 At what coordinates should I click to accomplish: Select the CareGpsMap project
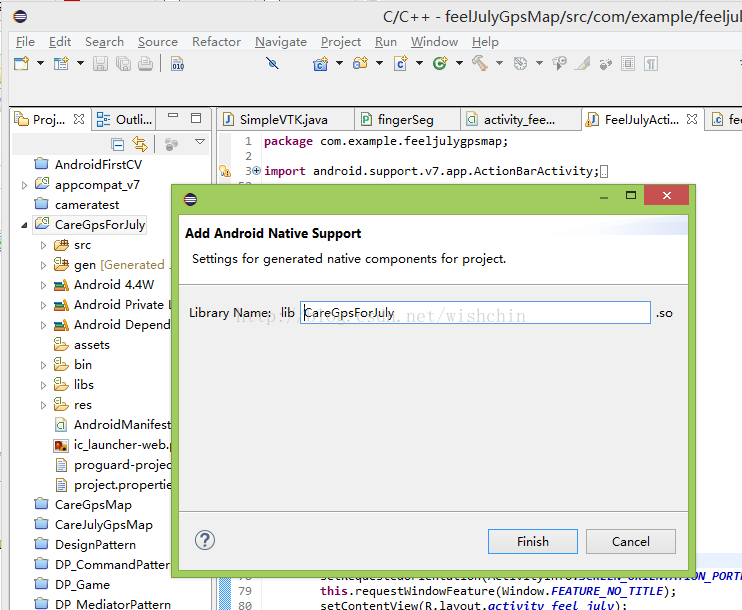click(83, 505)
